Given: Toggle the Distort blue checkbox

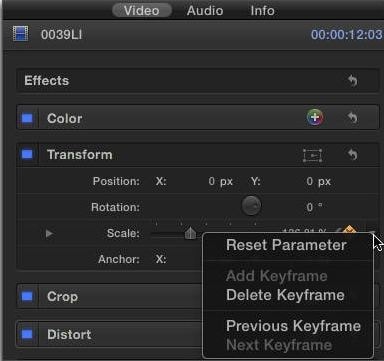Looking at the screenshot, I should click(27, 334).
